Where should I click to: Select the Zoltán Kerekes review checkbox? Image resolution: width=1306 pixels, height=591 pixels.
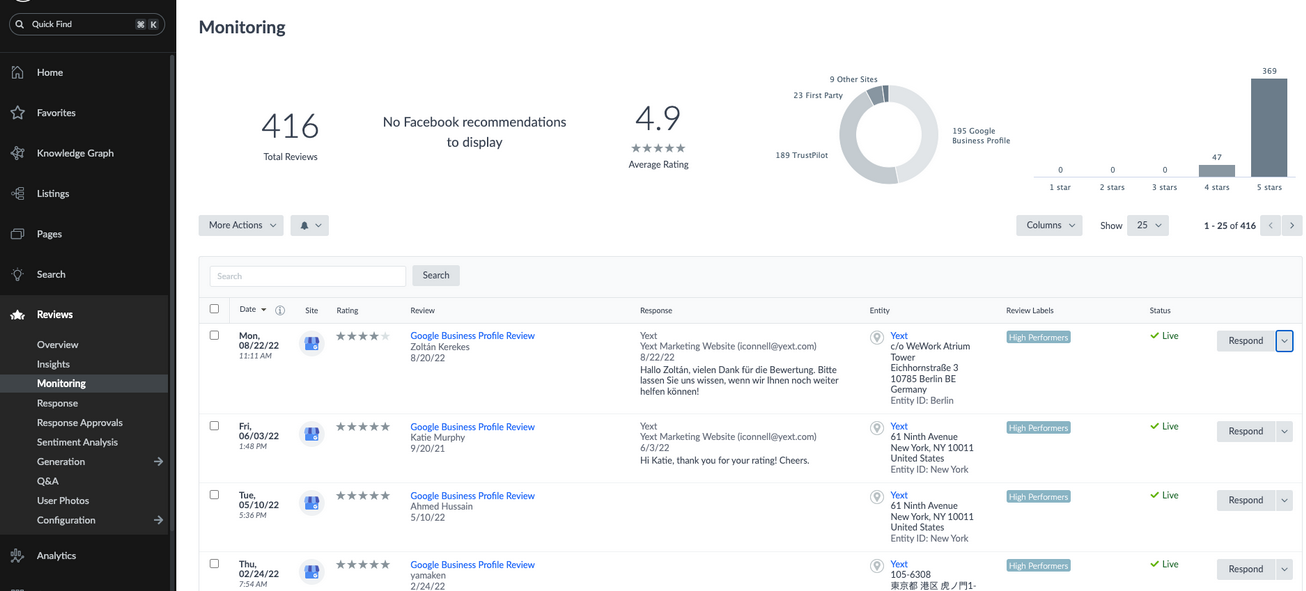click(214, 335)
